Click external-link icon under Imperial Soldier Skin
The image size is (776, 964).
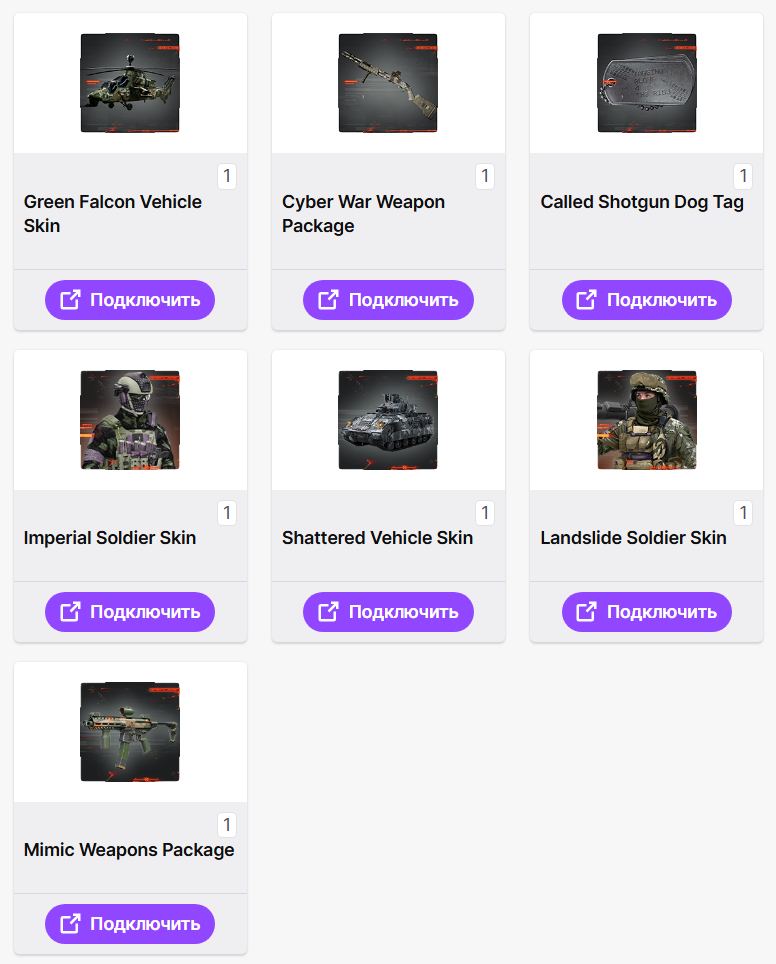71,612
